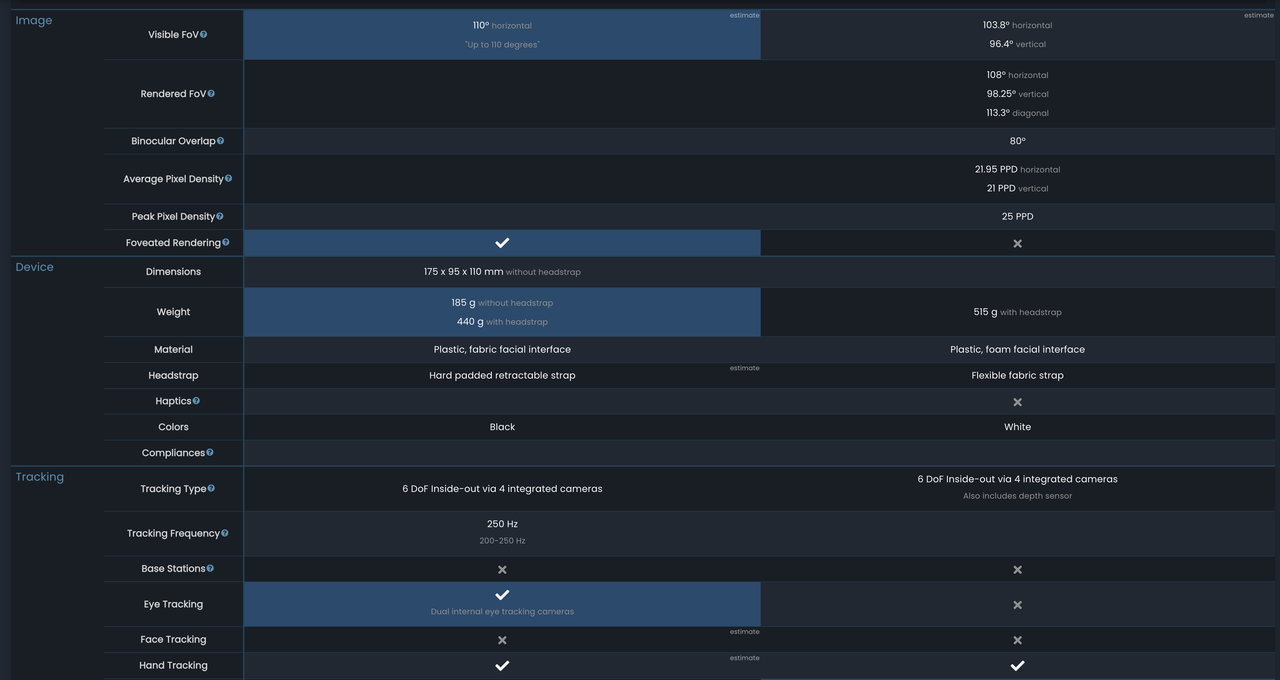Click the Eye Tracking cross in second column
Image resolution: width=1280 pixels, height=680 pixels.
pyautogui.click(x=1017, y=605)
